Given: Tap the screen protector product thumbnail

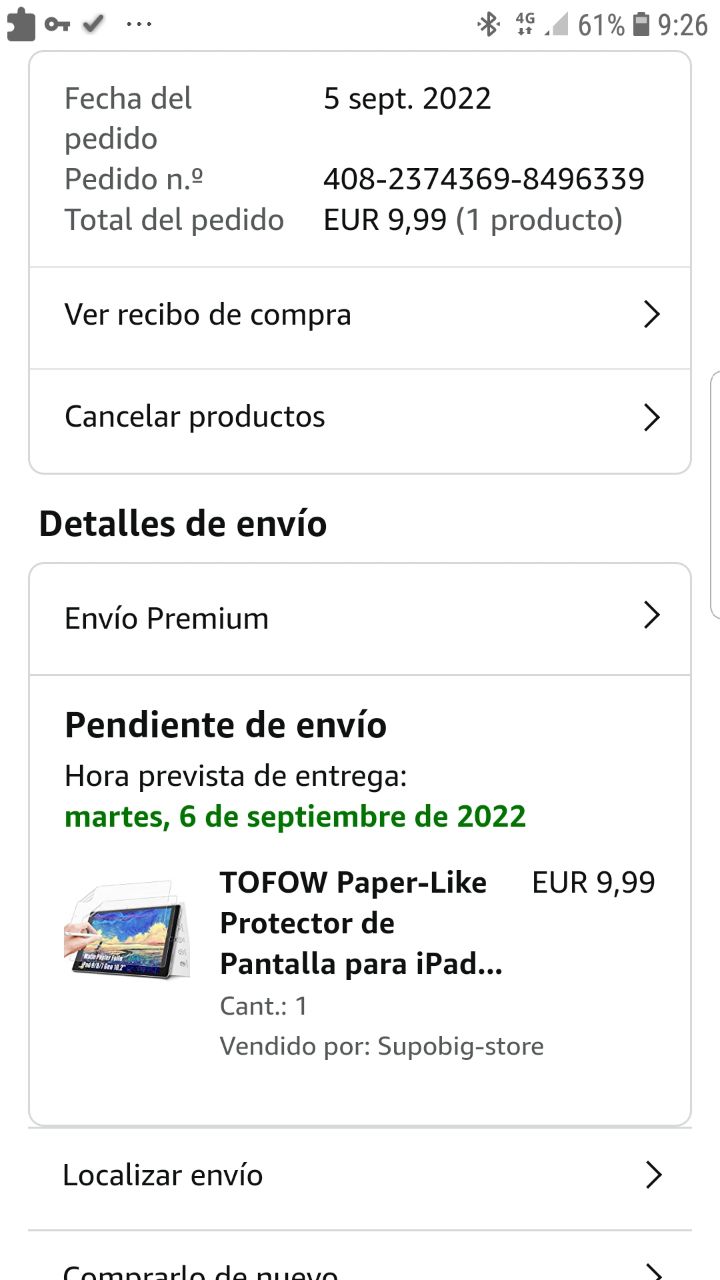Looking at the screenshot, I should click(124, 930).
